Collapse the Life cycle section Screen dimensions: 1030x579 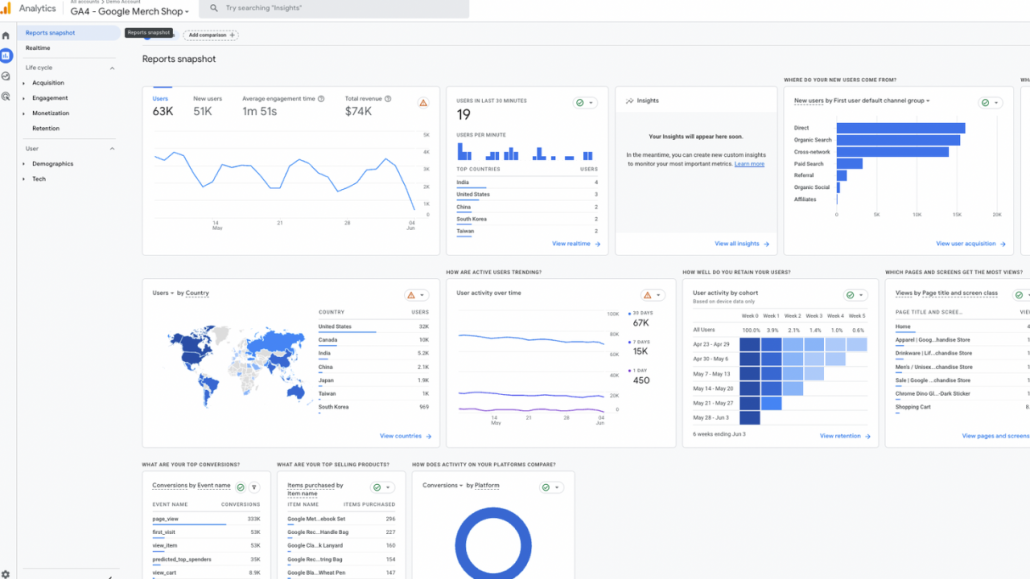112,68
